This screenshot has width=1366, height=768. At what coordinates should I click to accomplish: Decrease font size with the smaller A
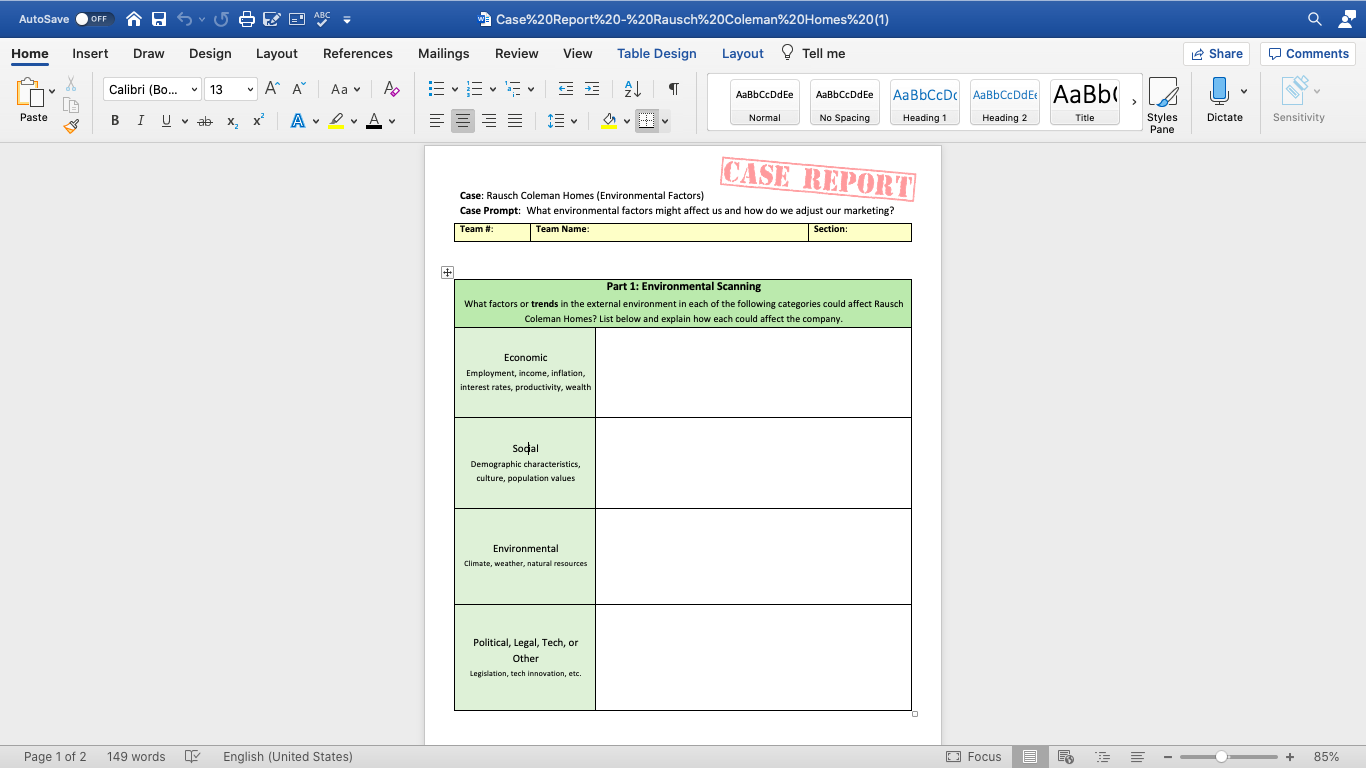pos(299,89)
